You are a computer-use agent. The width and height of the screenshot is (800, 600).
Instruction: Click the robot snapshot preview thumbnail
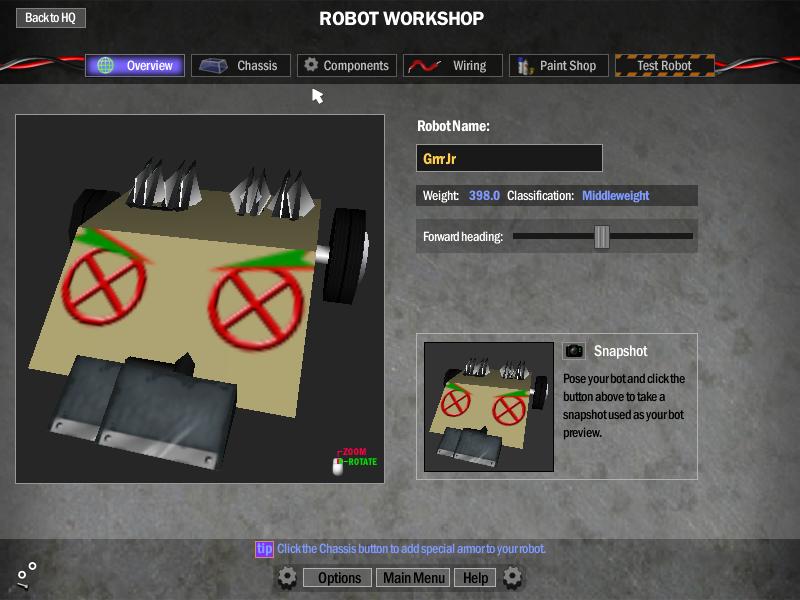point(489,407)
